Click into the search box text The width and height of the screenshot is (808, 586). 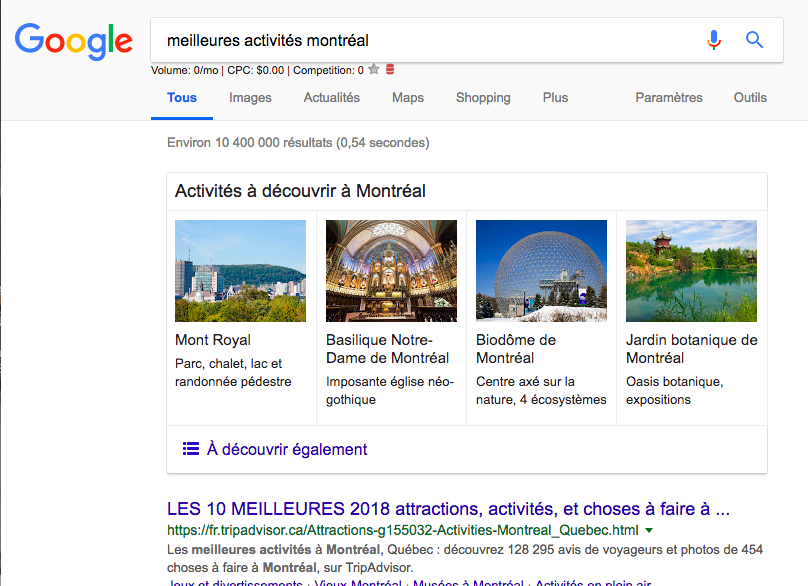268,40
